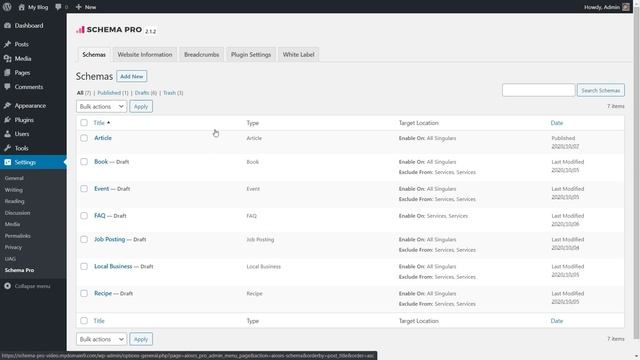
Task: Click the Add New schema button
Action: (132, 76)
